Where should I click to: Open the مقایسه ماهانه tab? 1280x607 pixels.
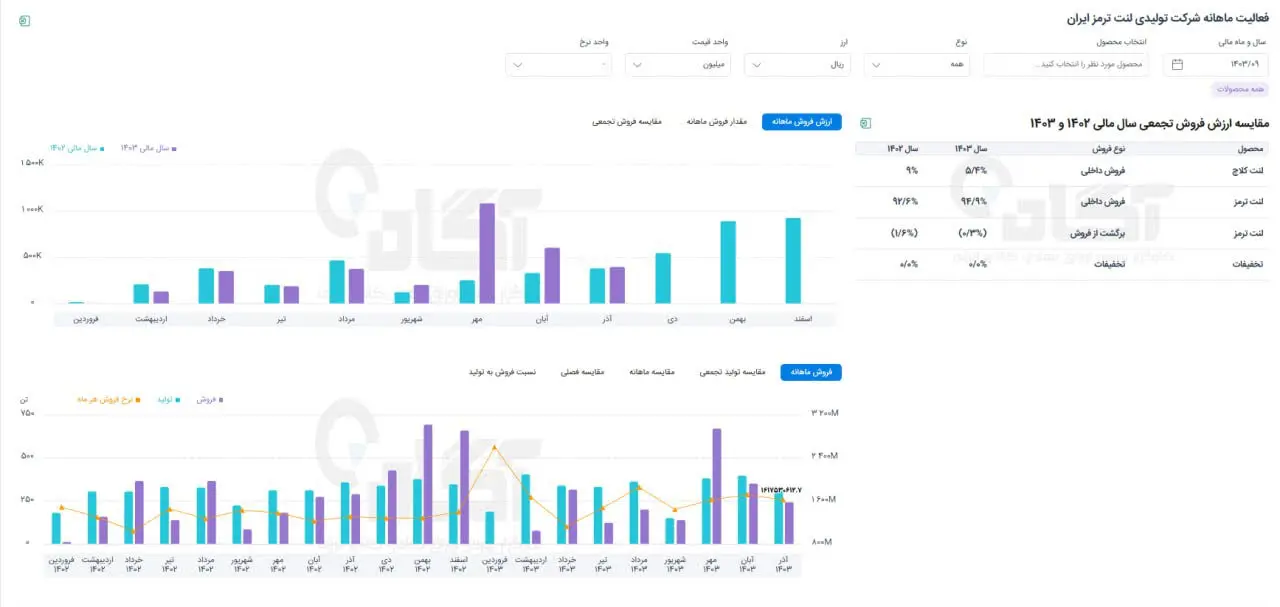pos(652,372)
